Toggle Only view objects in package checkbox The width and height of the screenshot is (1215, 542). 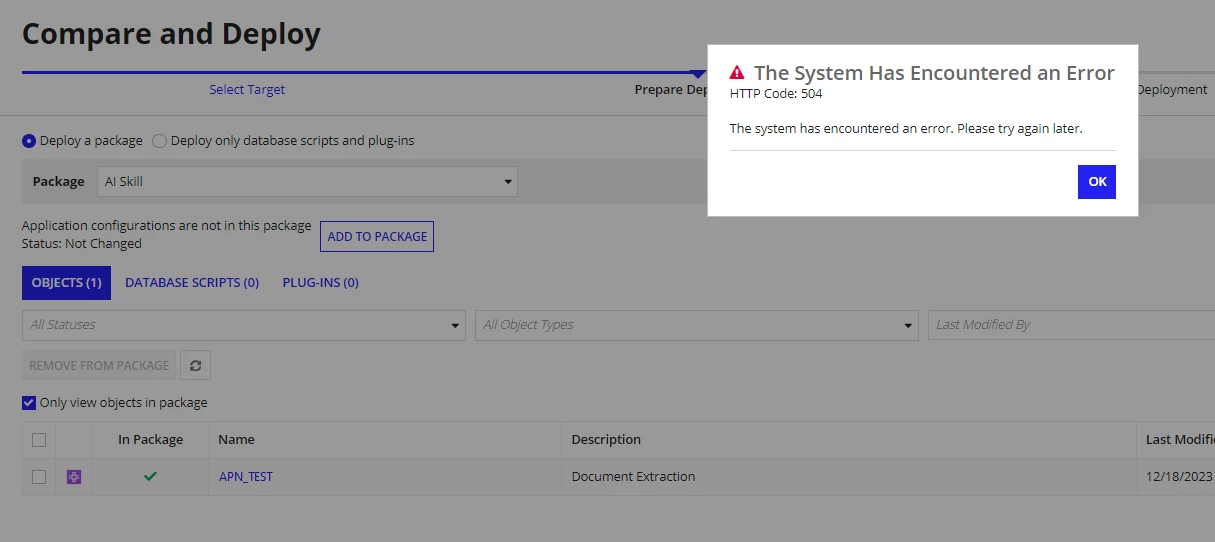click(29, 402)
